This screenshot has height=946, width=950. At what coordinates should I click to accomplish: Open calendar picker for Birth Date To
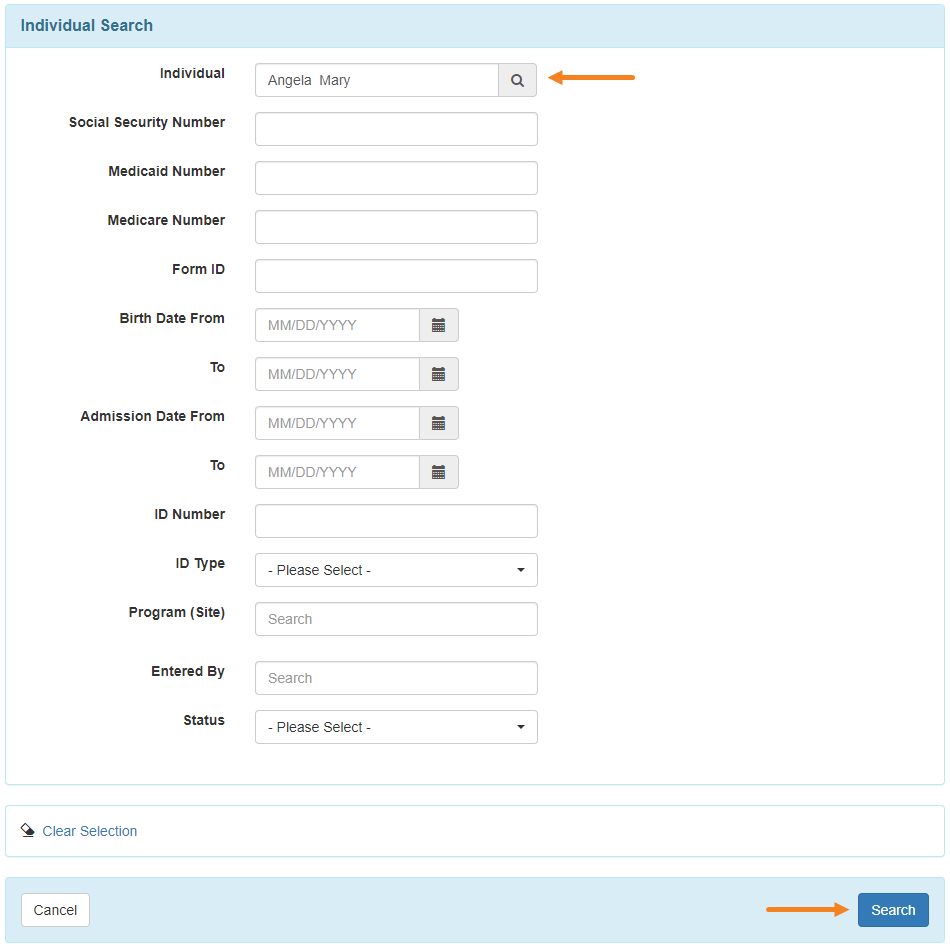coord(438,374)
